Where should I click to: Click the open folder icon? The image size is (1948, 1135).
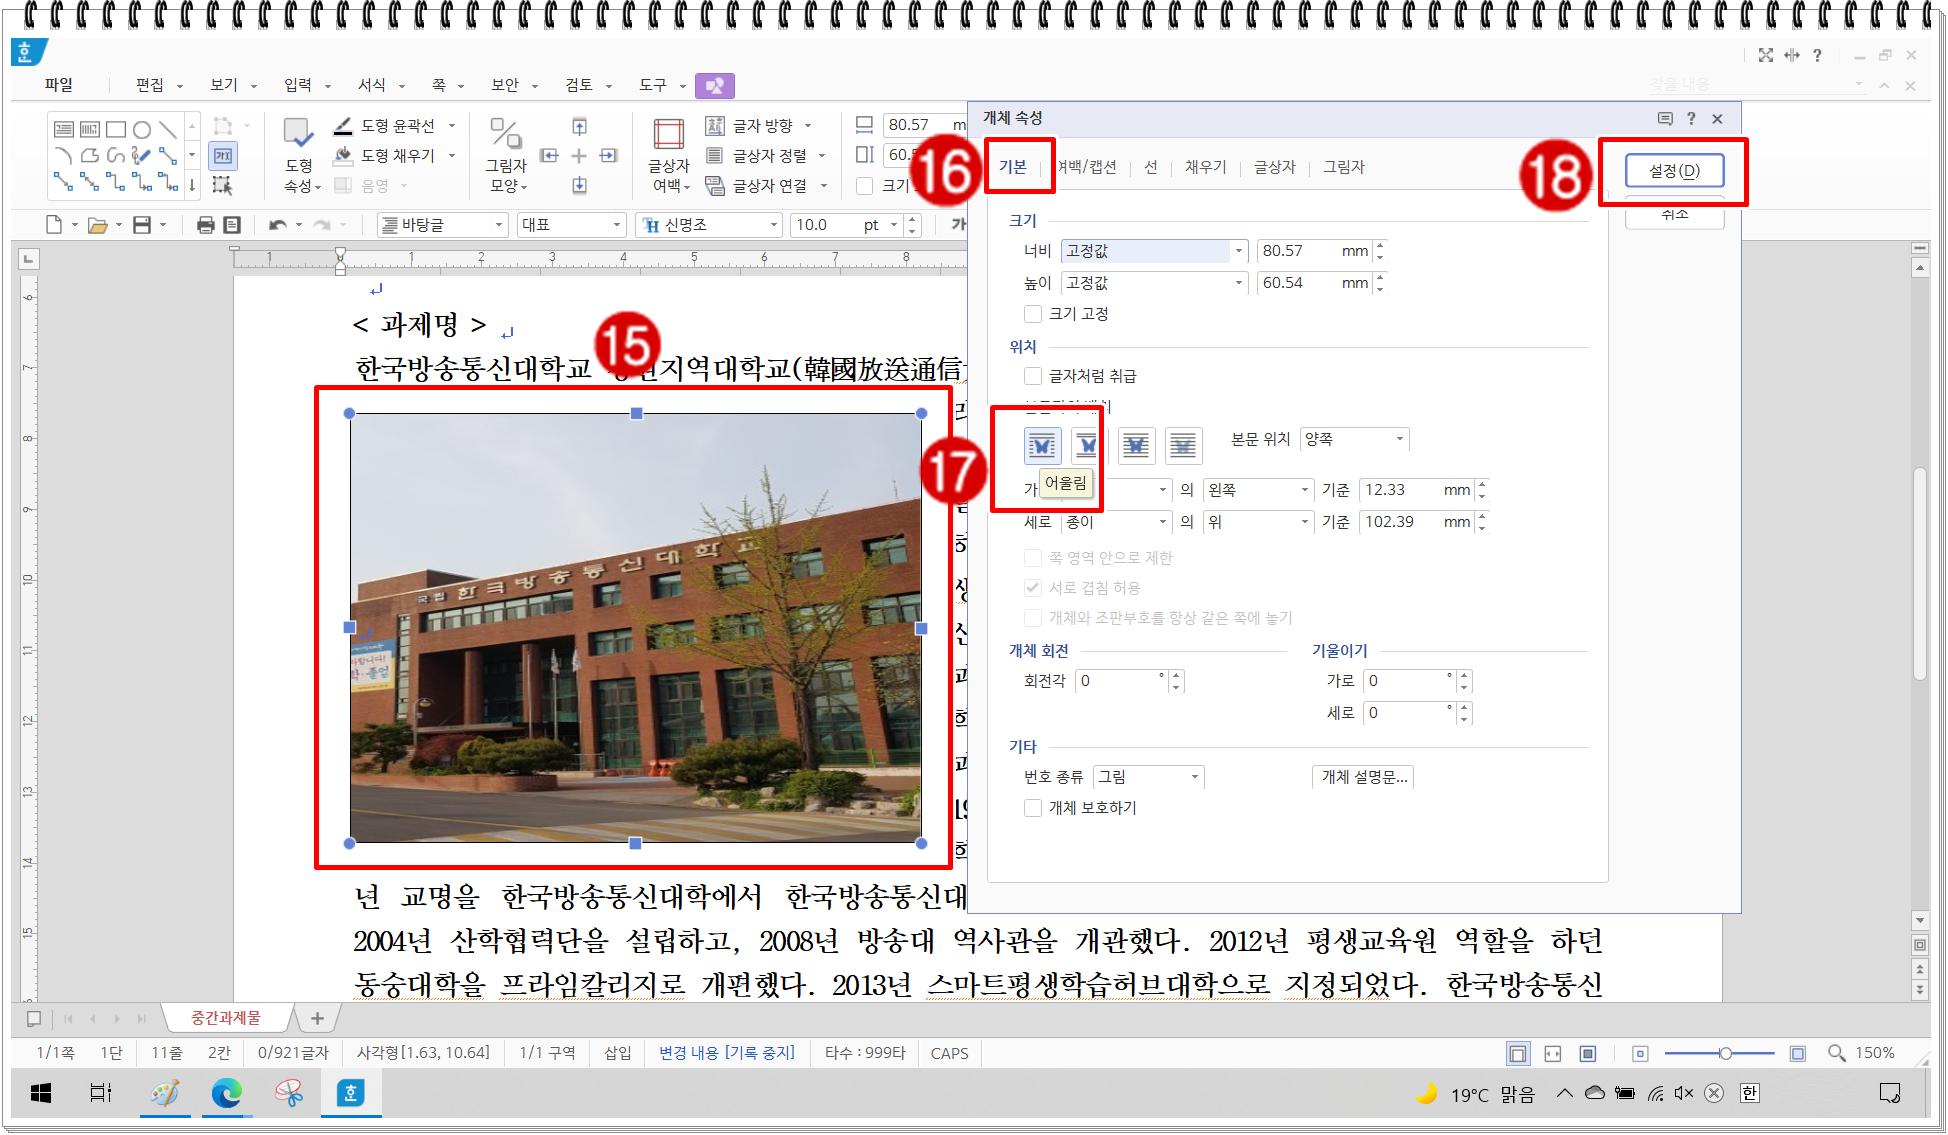(97, 225)
